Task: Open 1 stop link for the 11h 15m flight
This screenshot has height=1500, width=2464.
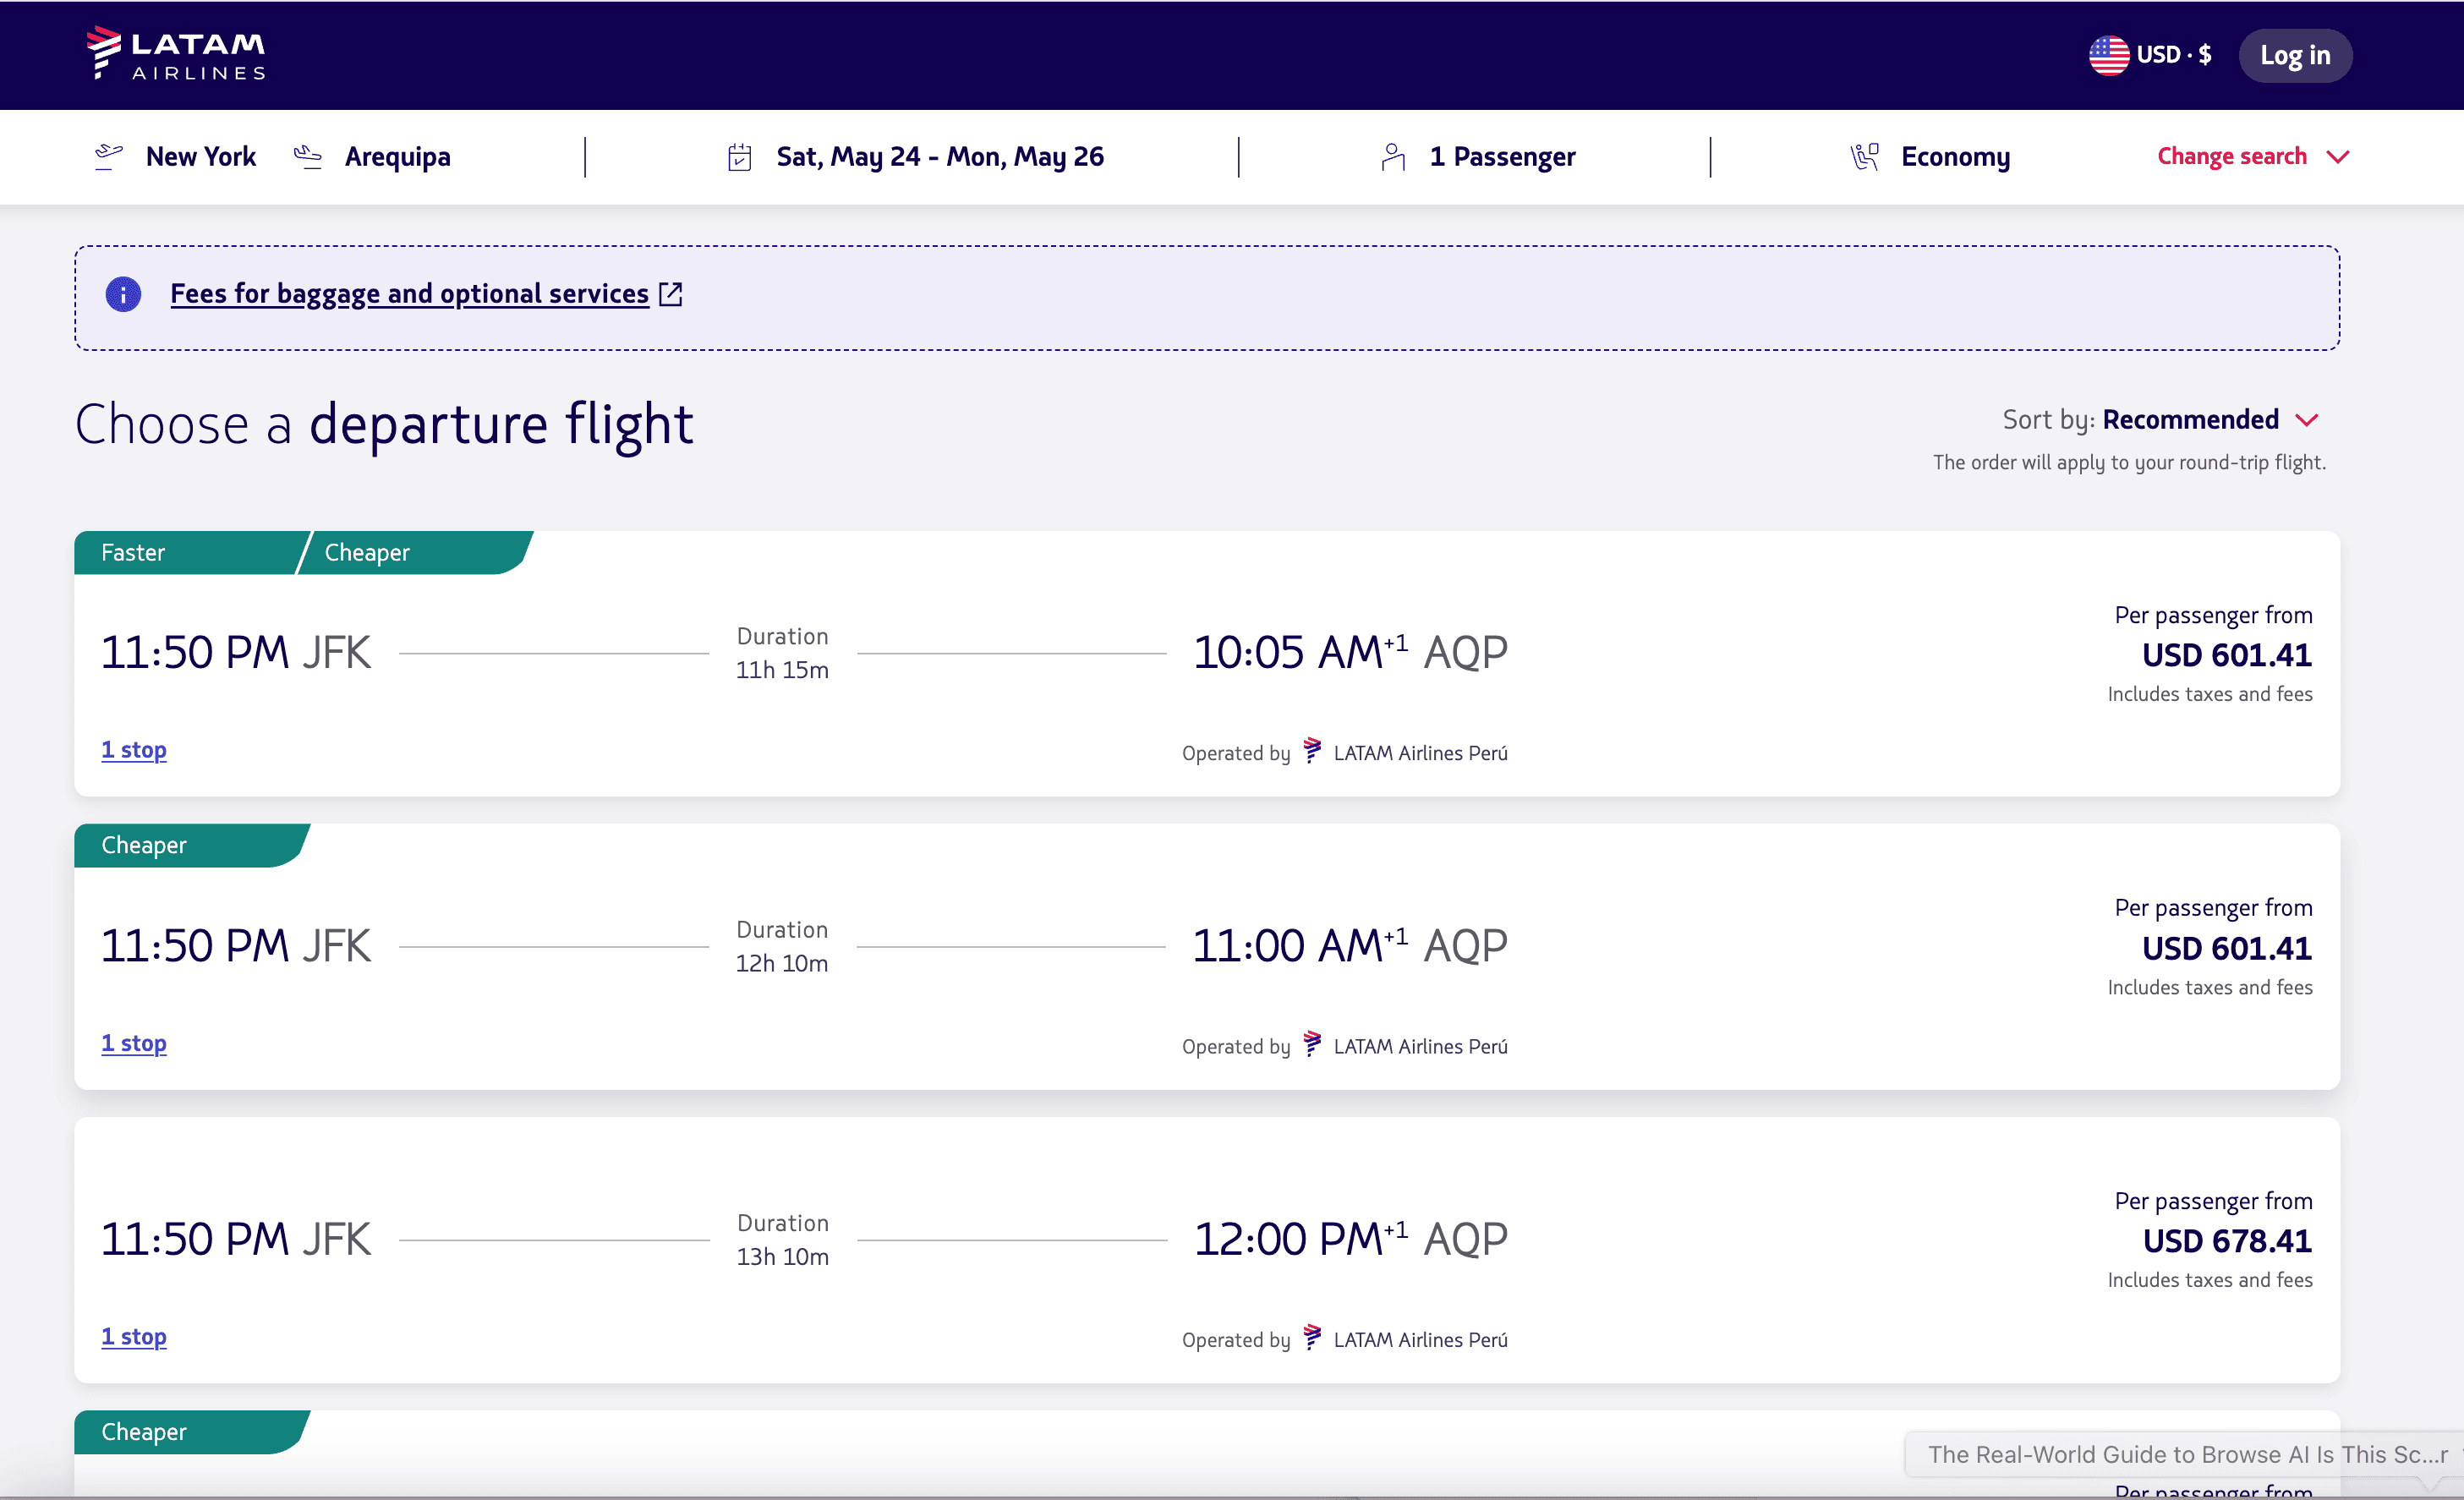Action: (x=134, y=750)
